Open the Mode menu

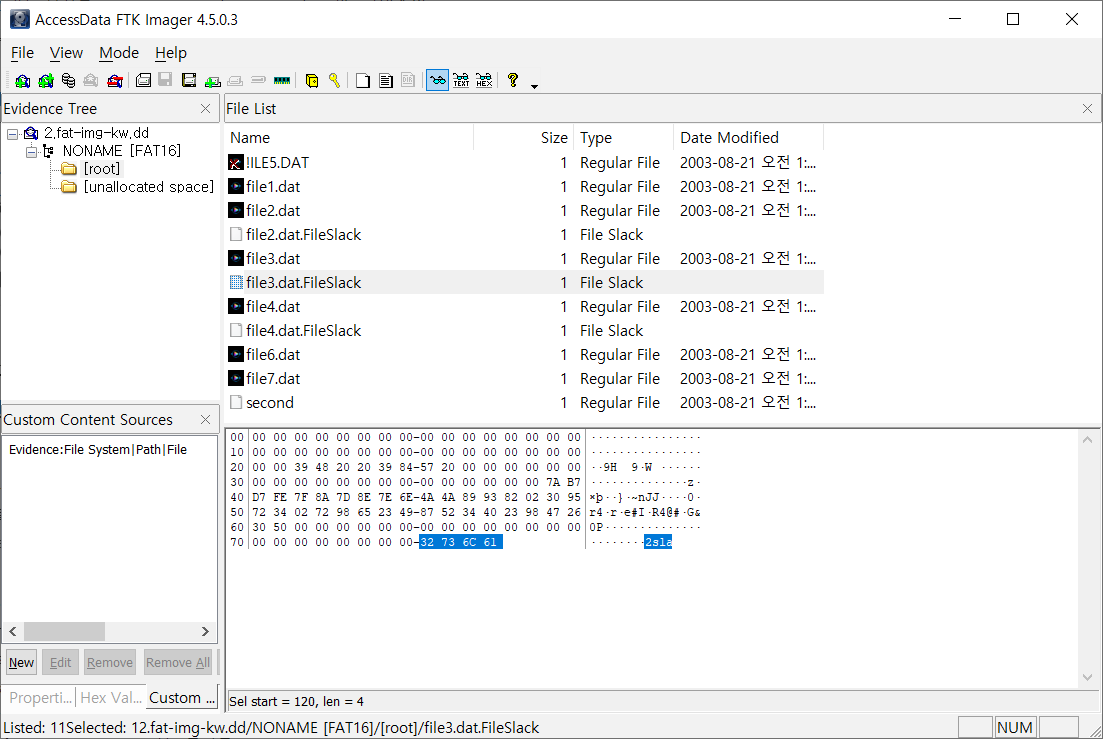[x=119, y=53]
